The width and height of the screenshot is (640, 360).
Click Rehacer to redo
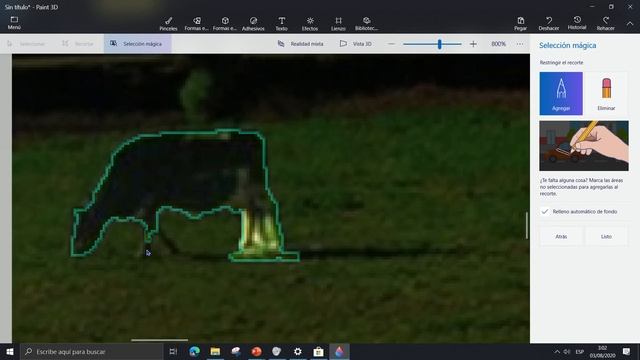(x=605, y=24)
